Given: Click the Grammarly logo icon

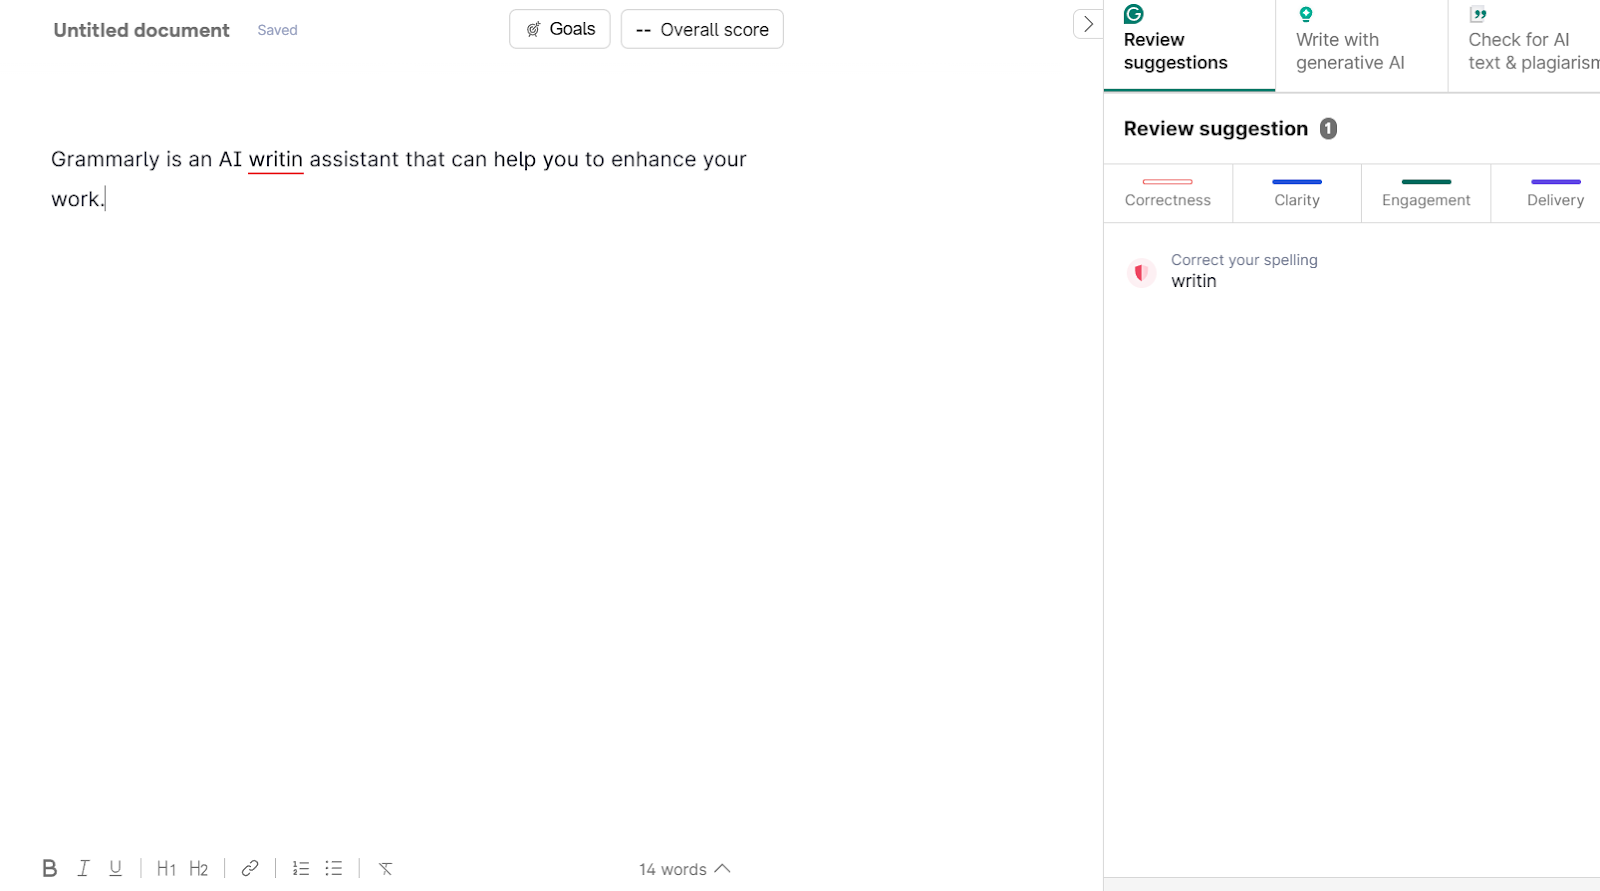Looking at the screenshot, I should [x=1133, y=14].
